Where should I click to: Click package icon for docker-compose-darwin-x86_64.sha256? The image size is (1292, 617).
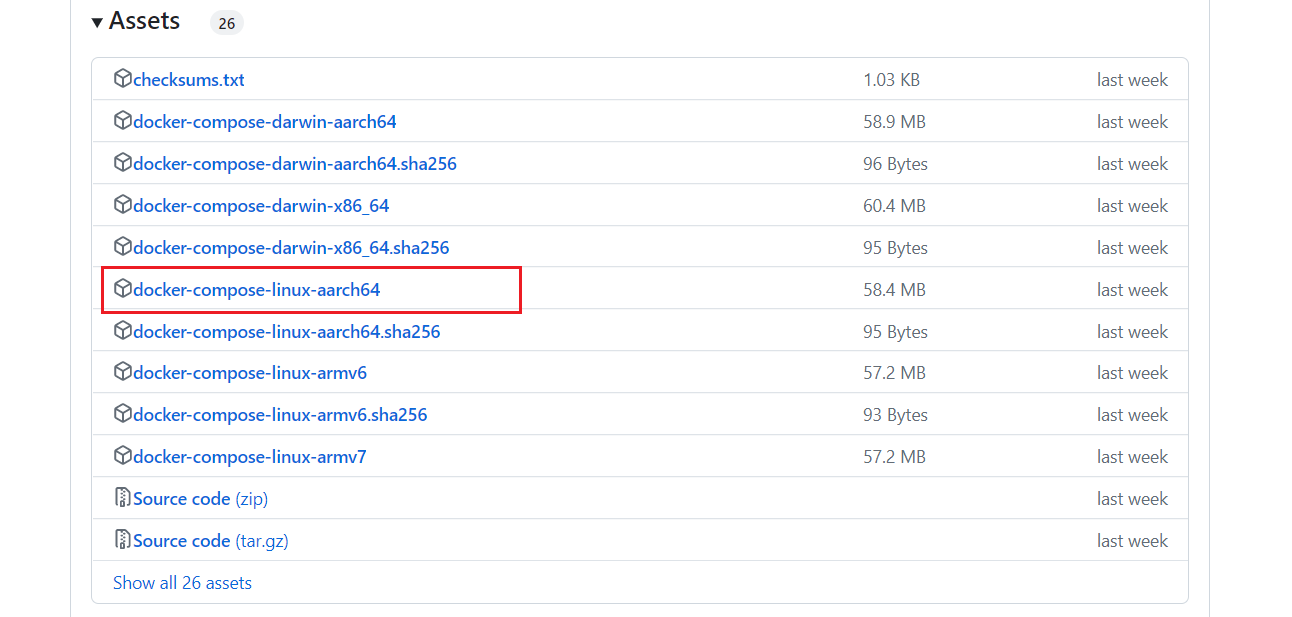click(122, 247)
